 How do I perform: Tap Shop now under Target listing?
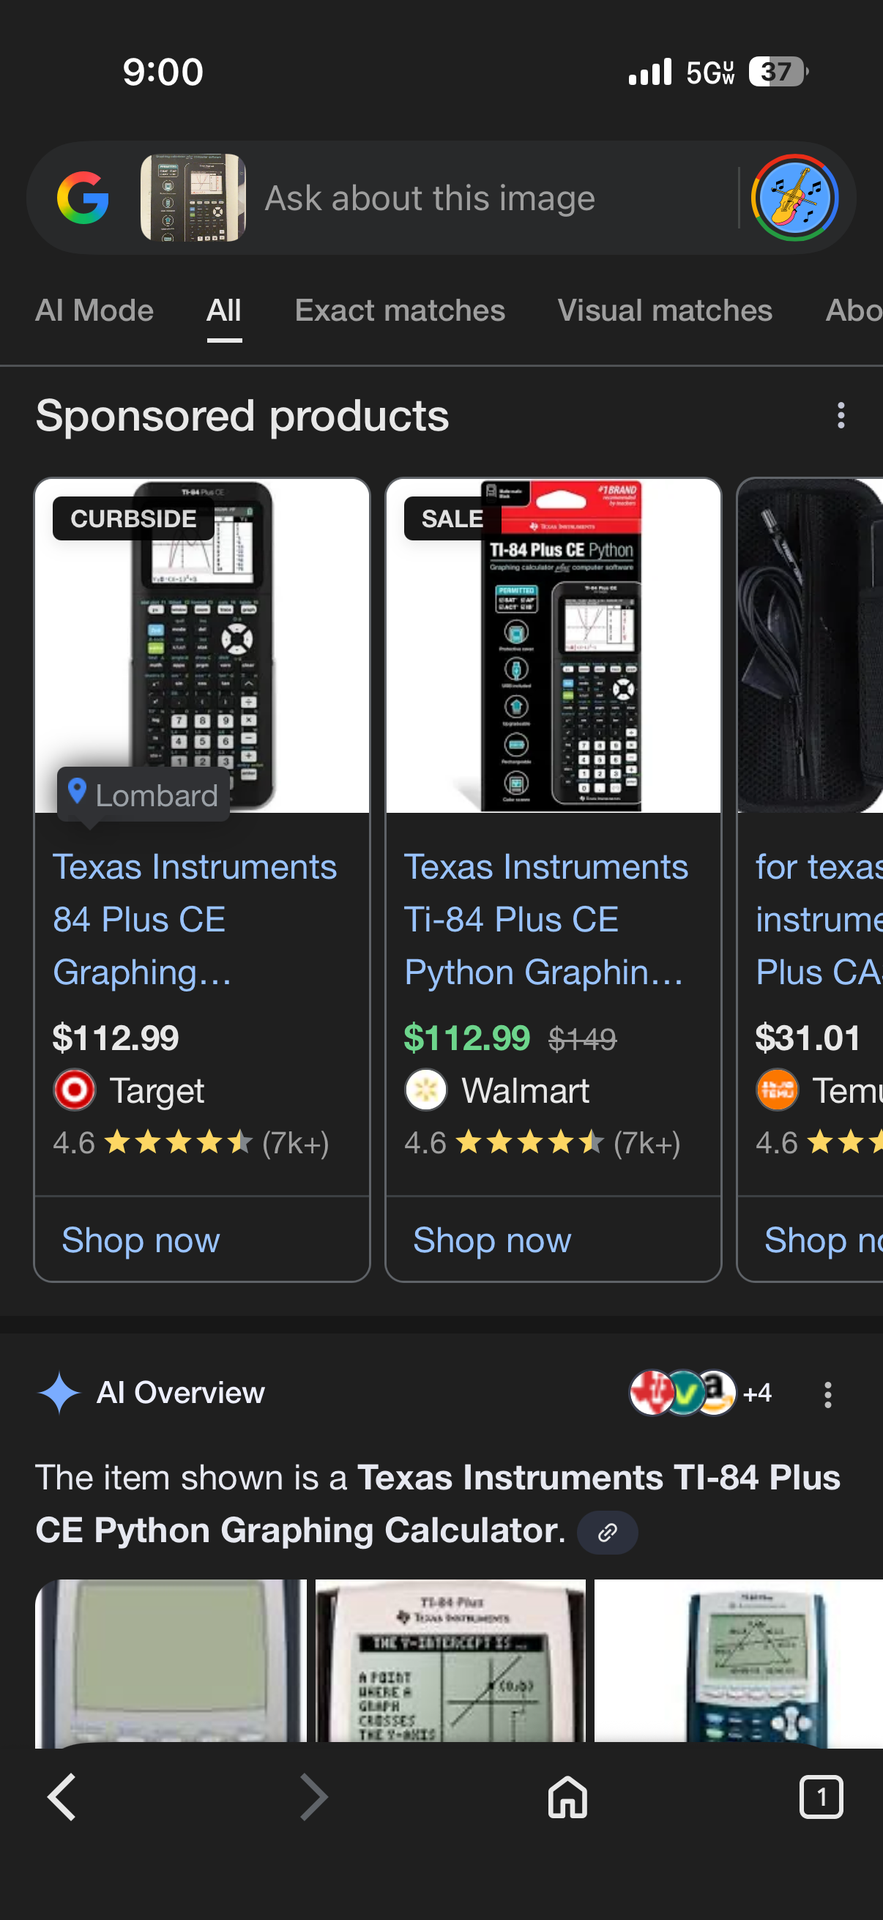(x=141, y=1240)
